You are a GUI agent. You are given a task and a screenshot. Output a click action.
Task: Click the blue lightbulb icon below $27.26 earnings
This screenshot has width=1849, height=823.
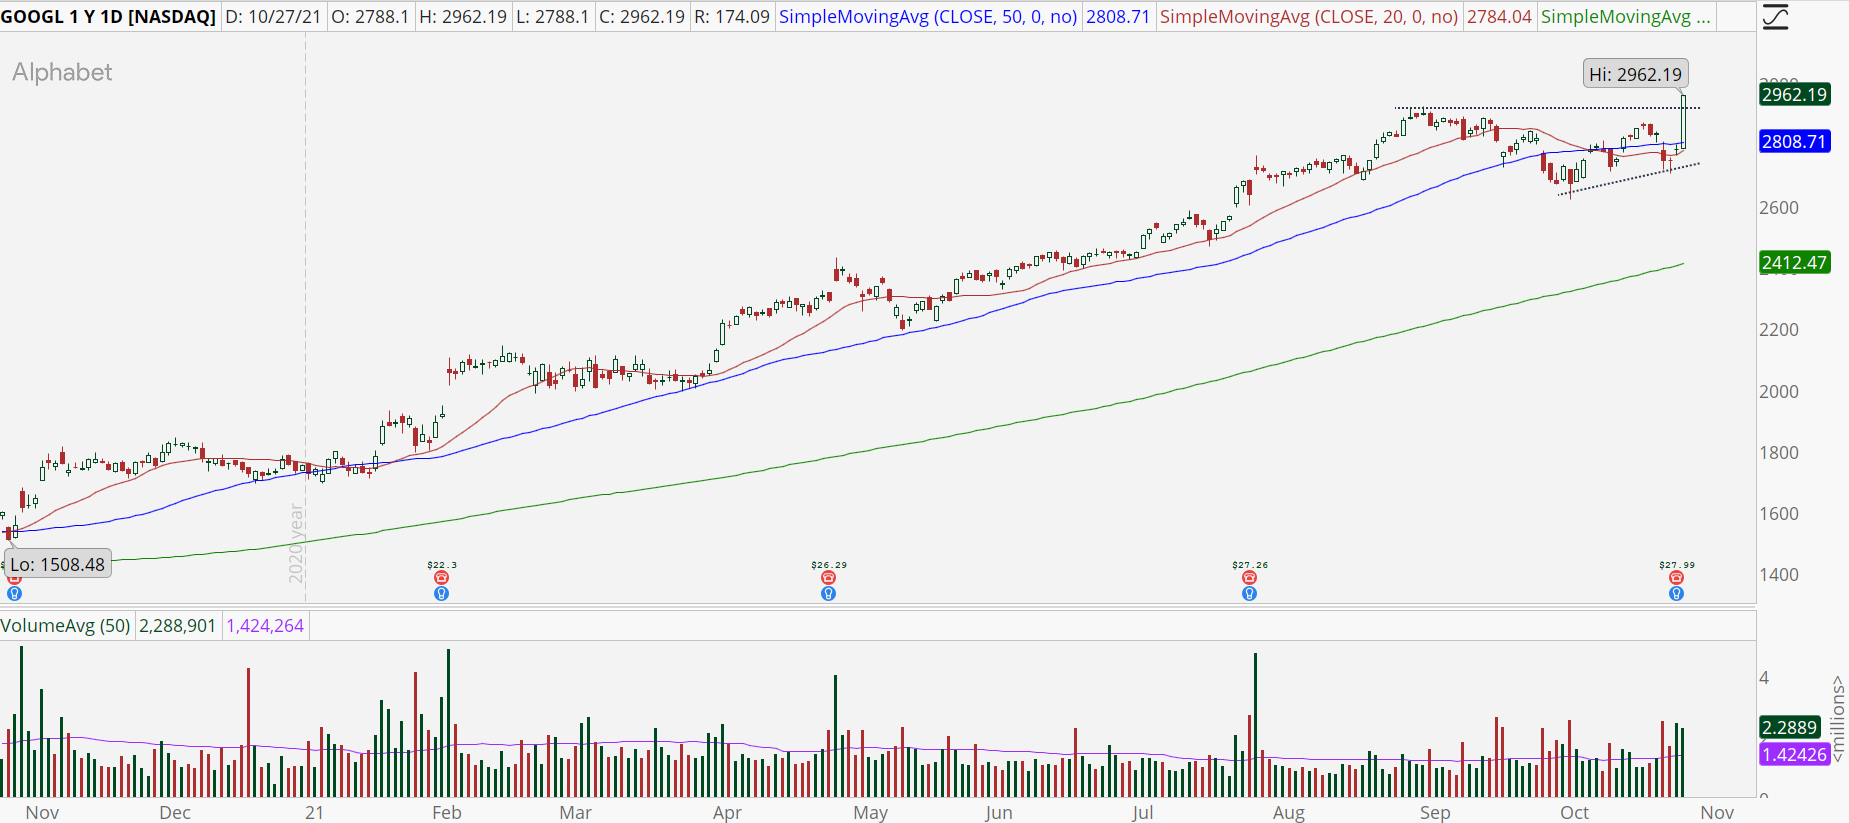click(x=1249, y=594)
